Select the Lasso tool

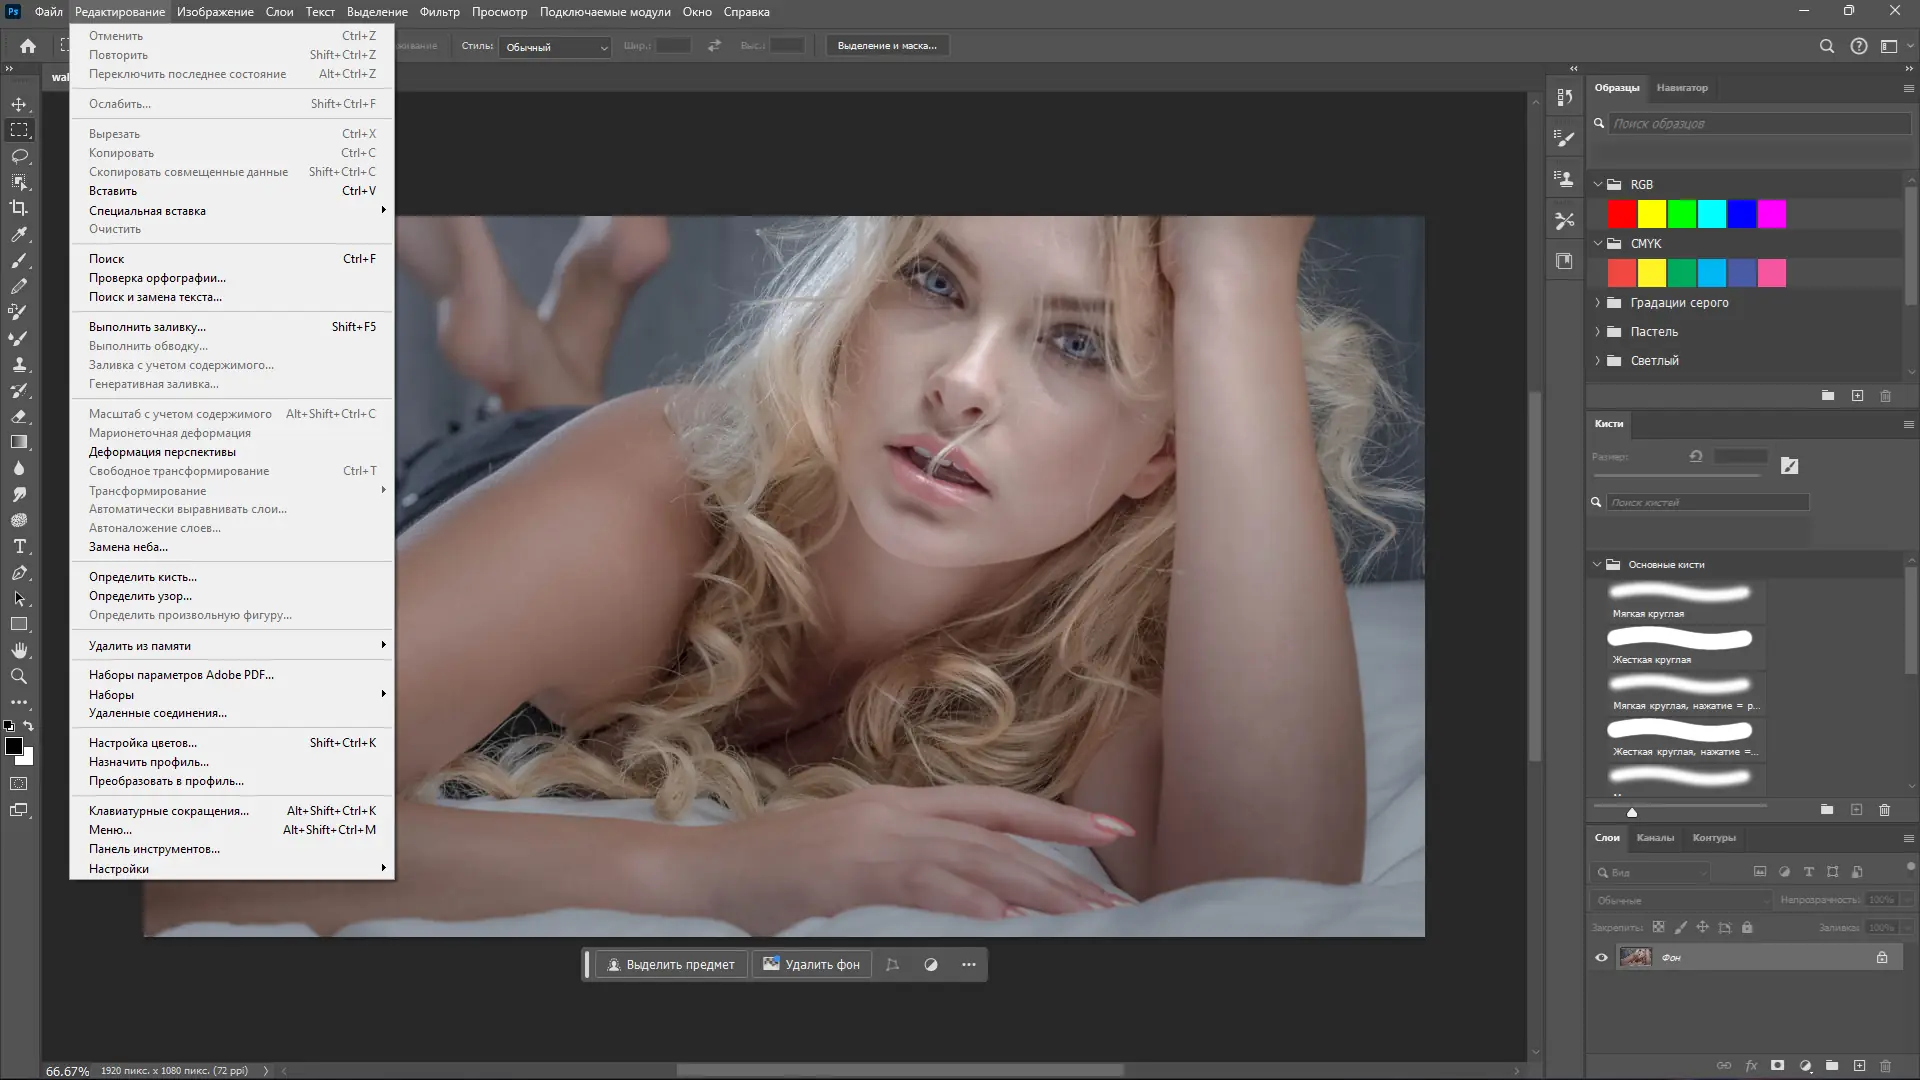(19, 156)
